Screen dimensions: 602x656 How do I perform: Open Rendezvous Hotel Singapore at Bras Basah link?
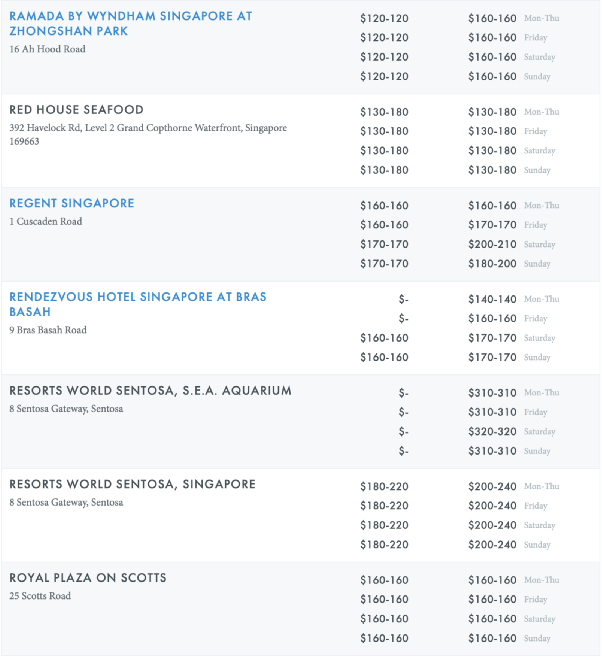click(137, 304)
